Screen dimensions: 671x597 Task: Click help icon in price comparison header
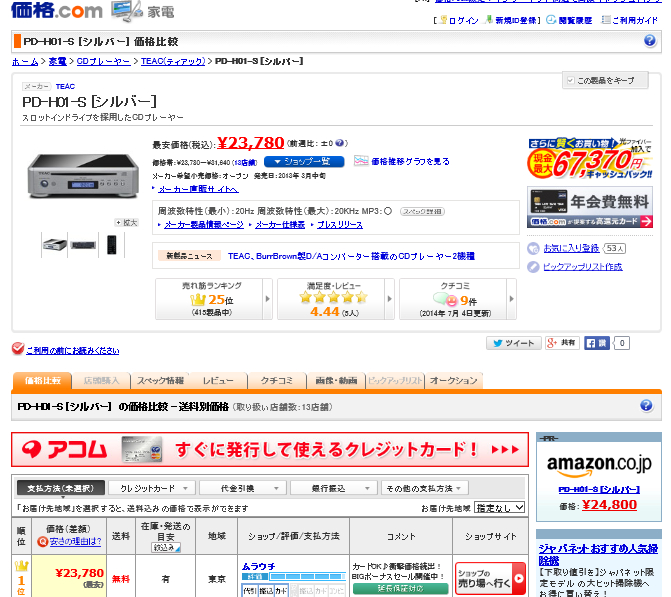pos(646,405)
